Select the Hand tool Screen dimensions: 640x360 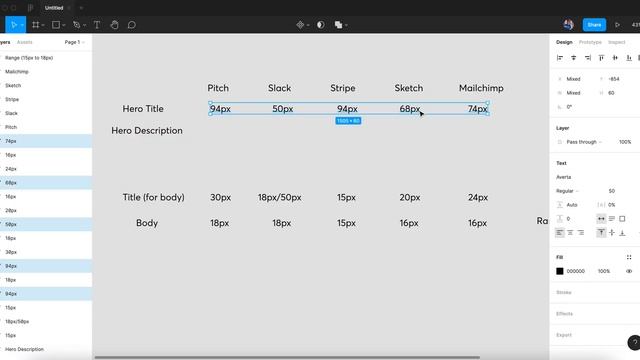tap(114, 25)
